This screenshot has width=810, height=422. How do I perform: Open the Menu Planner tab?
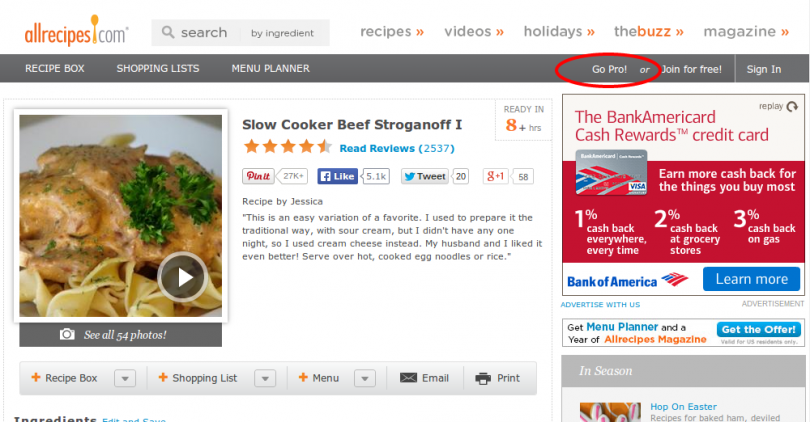coord(271,69)
